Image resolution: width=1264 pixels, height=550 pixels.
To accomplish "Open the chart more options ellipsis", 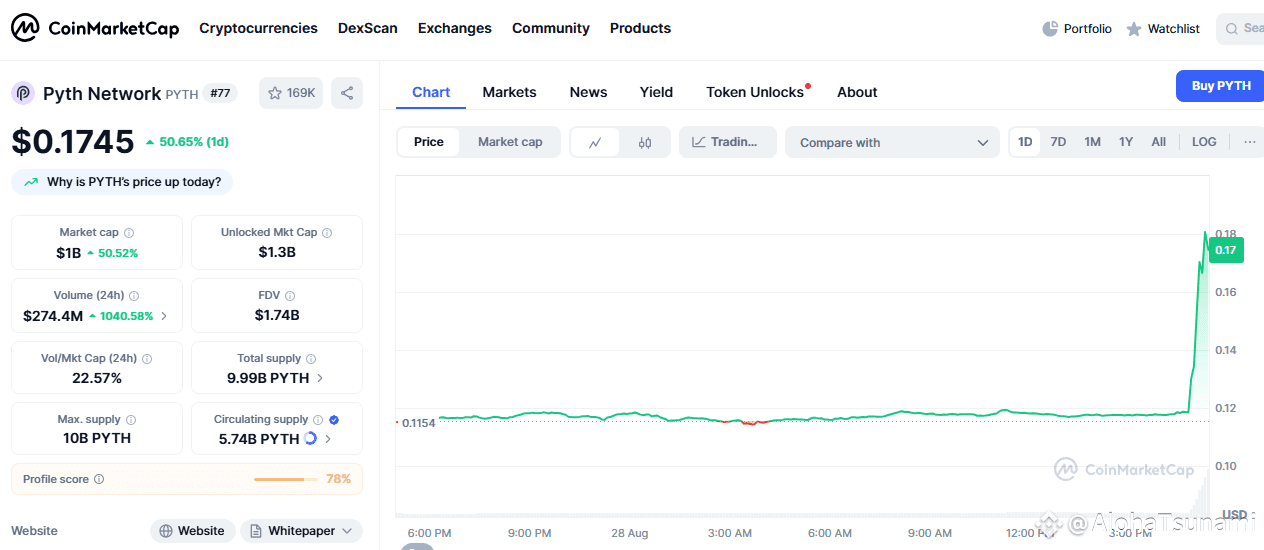I will point(1249,142).
